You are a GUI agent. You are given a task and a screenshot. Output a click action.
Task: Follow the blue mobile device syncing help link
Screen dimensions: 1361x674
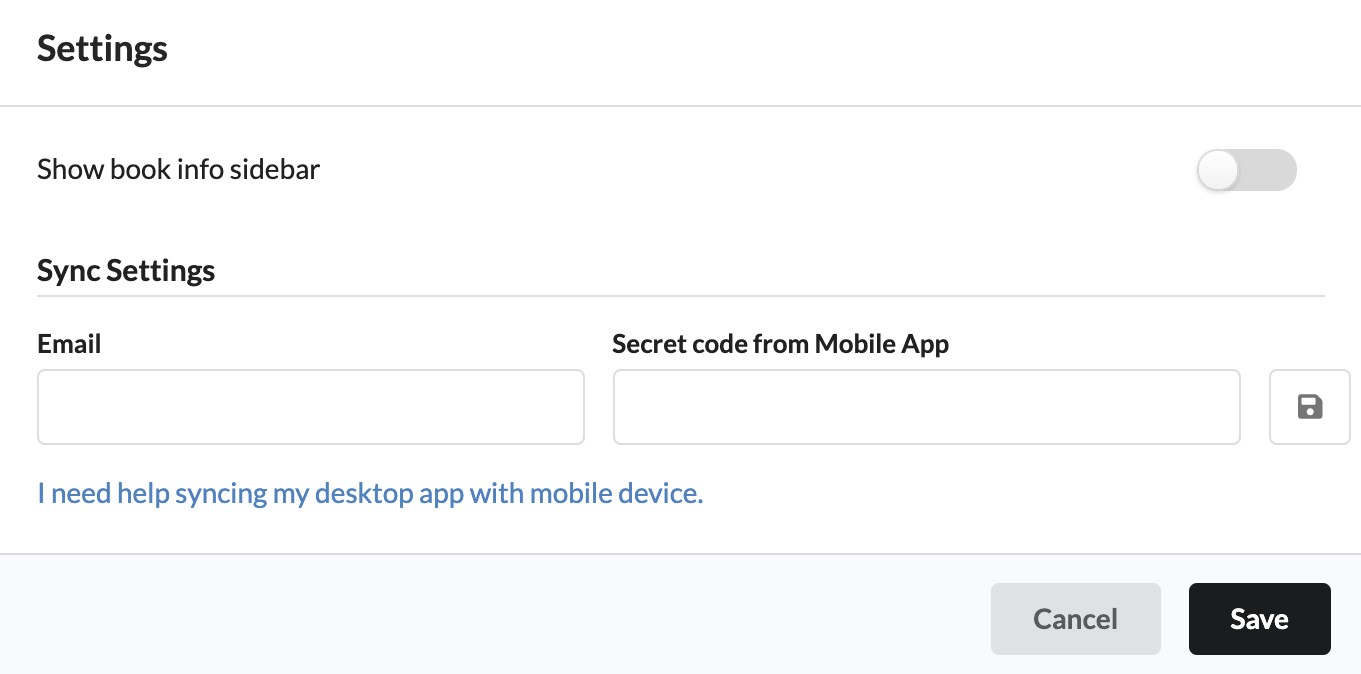tap(370, 493)
